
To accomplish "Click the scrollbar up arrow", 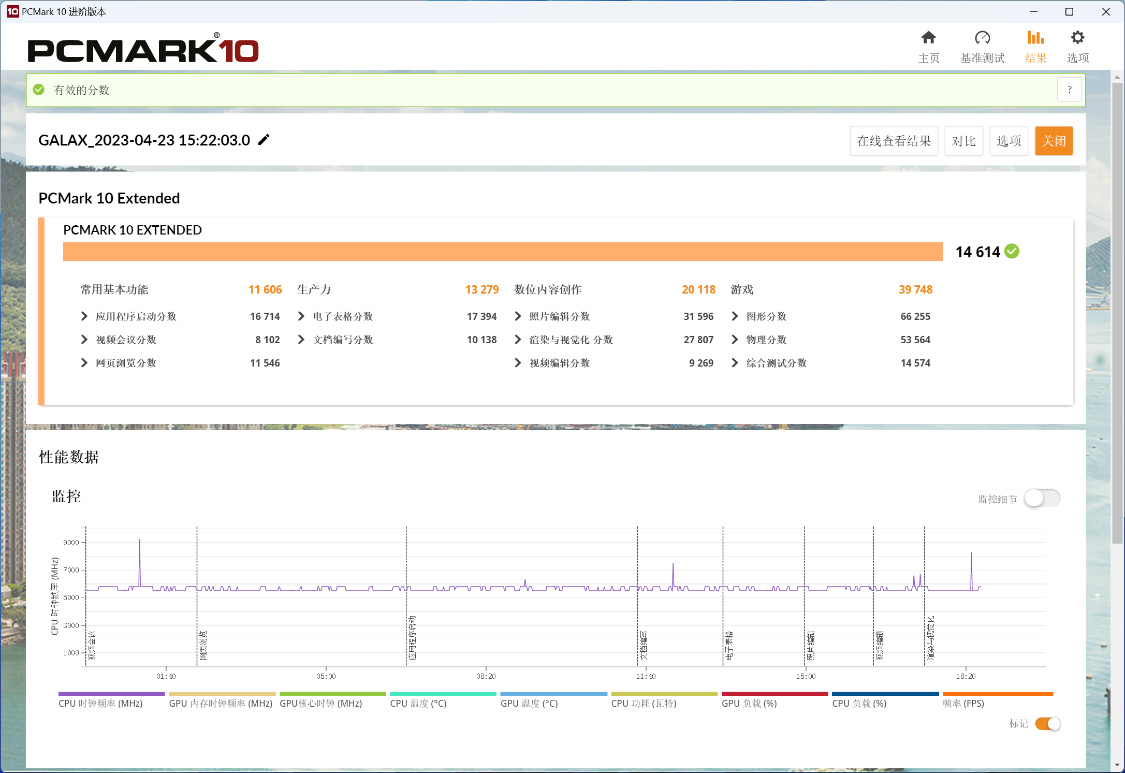I will [1117, 76].
